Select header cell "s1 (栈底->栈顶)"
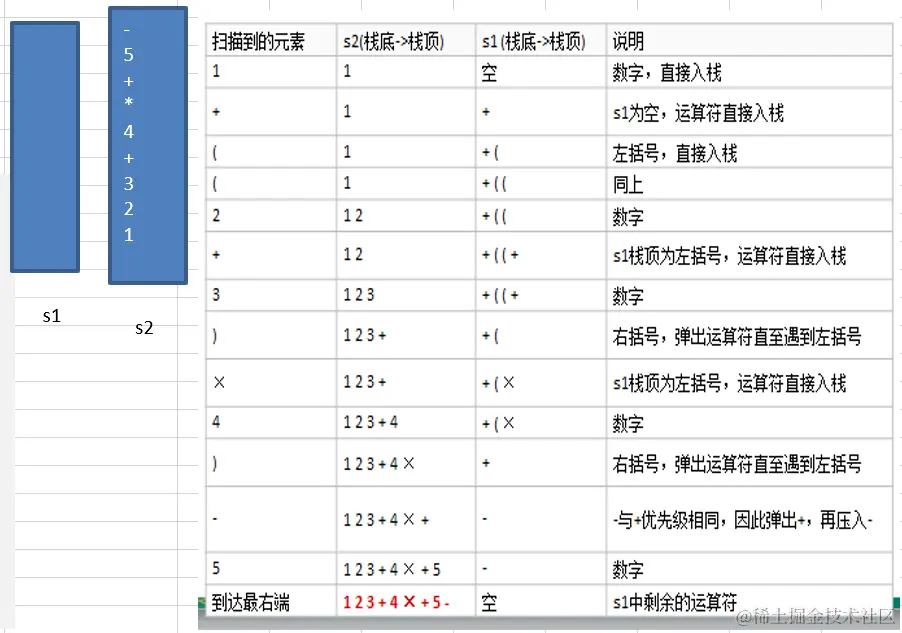Viewport: 902px width, 633px height. 541,40
